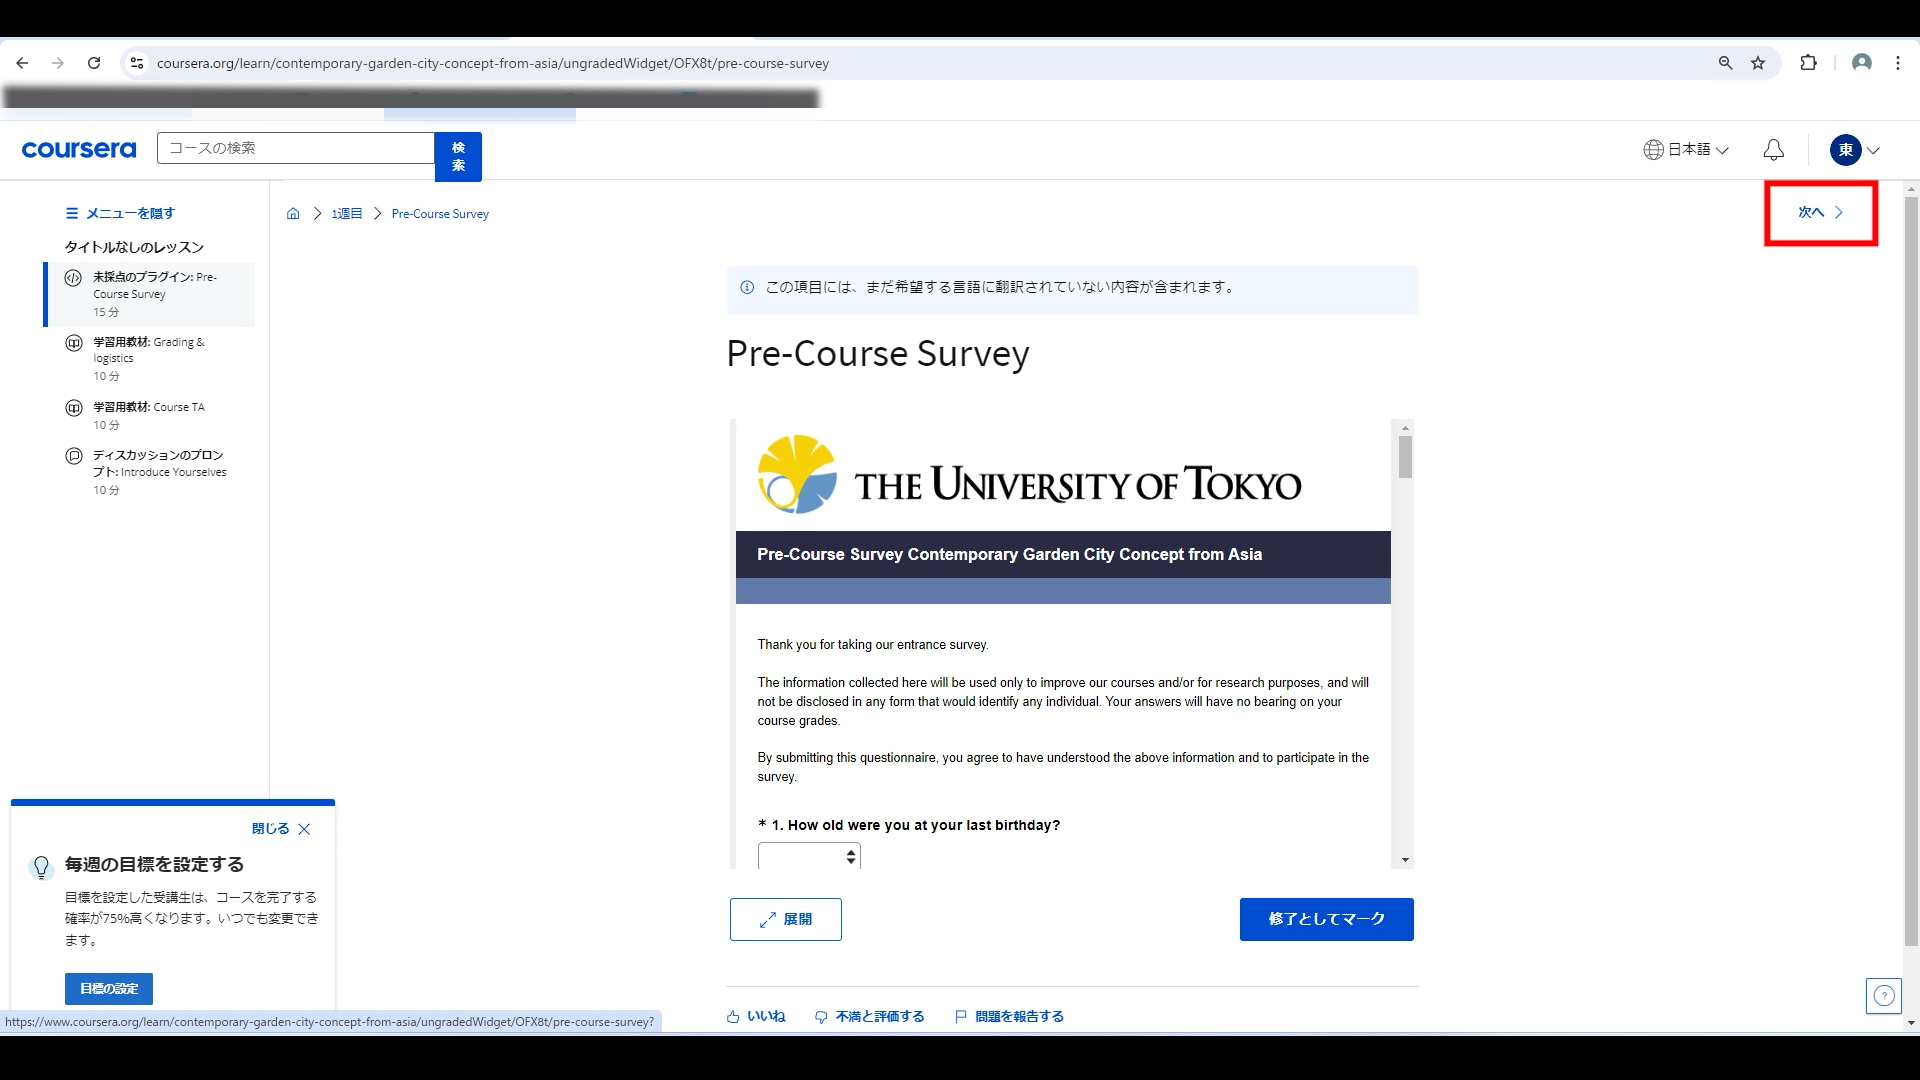This screenshot has height=1080, width=1920.
Task: Click the extensions icon in browser toolbar
Action: [1809, 62]
